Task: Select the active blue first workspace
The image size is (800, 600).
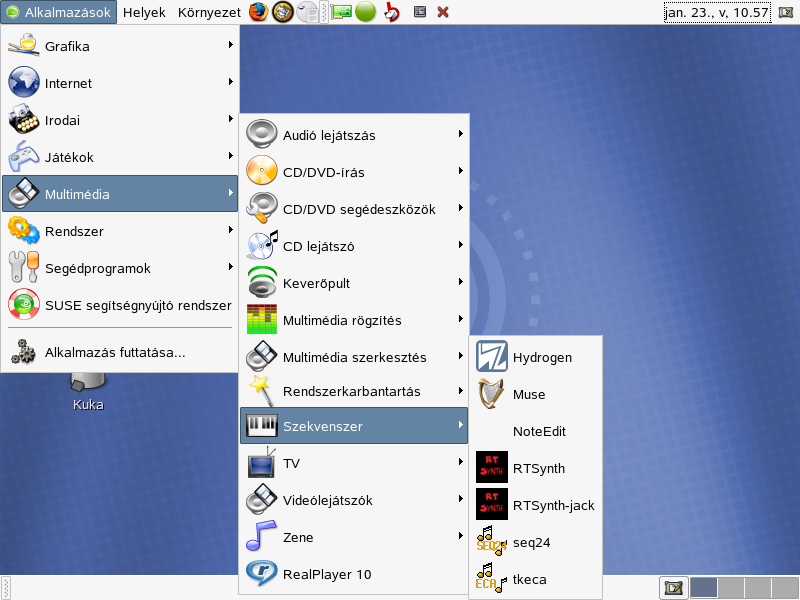Action: point(704,588)
